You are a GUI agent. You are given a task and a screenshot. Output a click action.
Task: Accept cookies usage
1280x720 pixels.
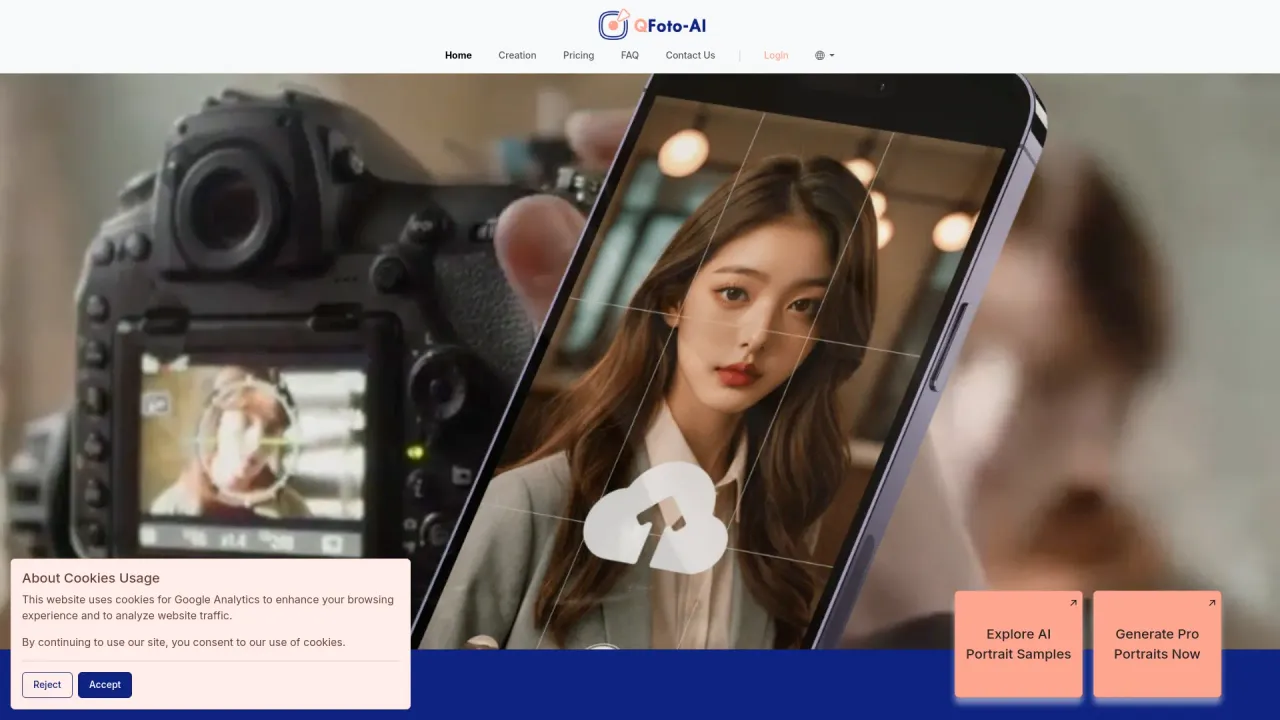pos(105,685)
